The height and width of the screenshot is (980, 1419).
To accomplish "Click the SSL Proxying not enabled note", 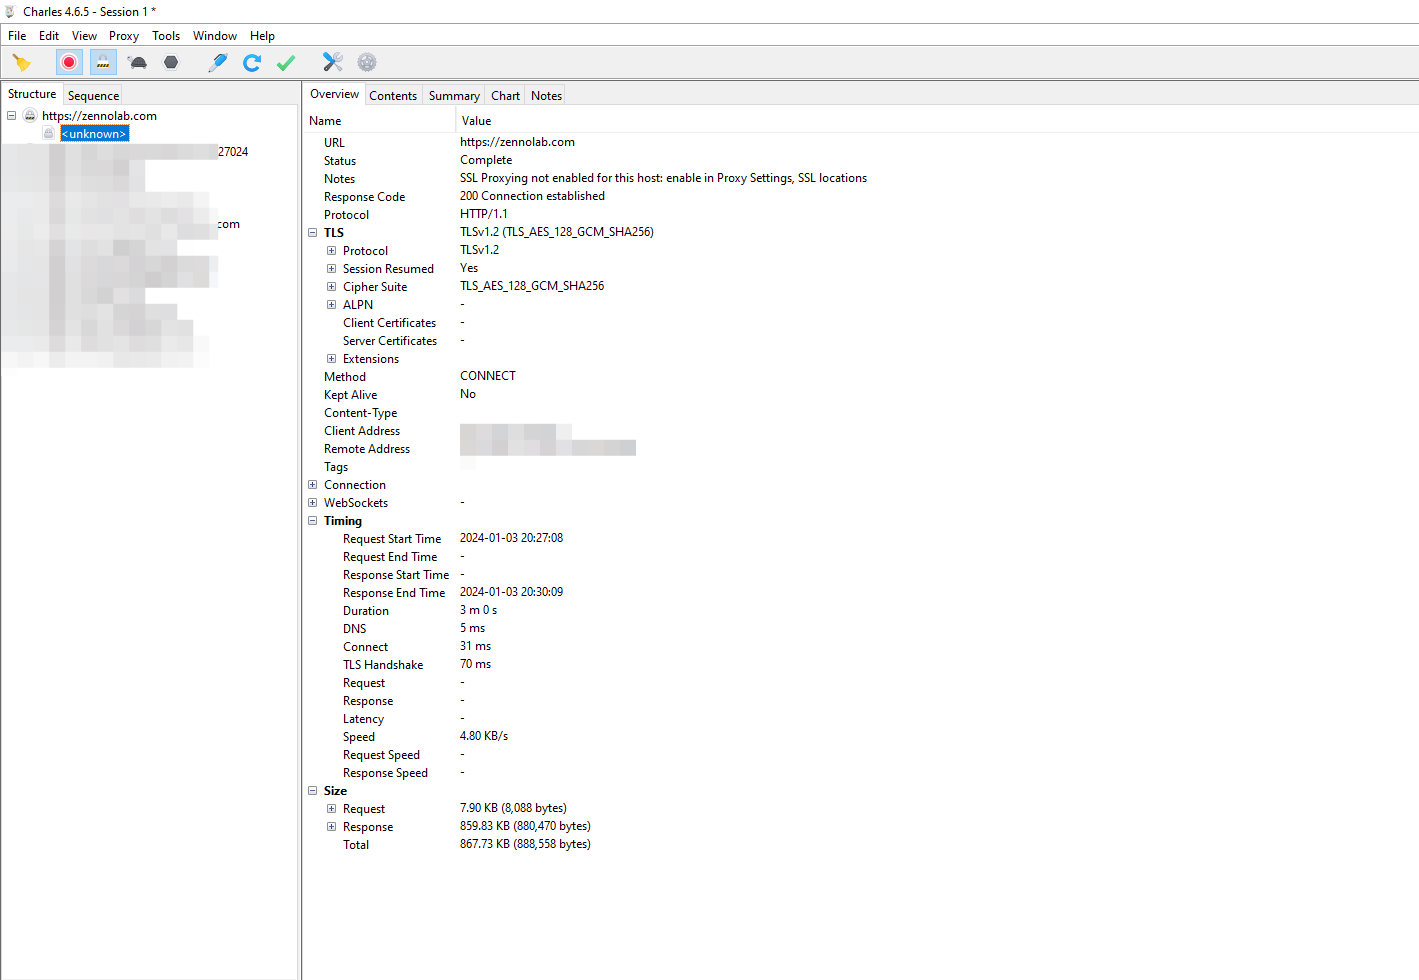I will 663,178.
